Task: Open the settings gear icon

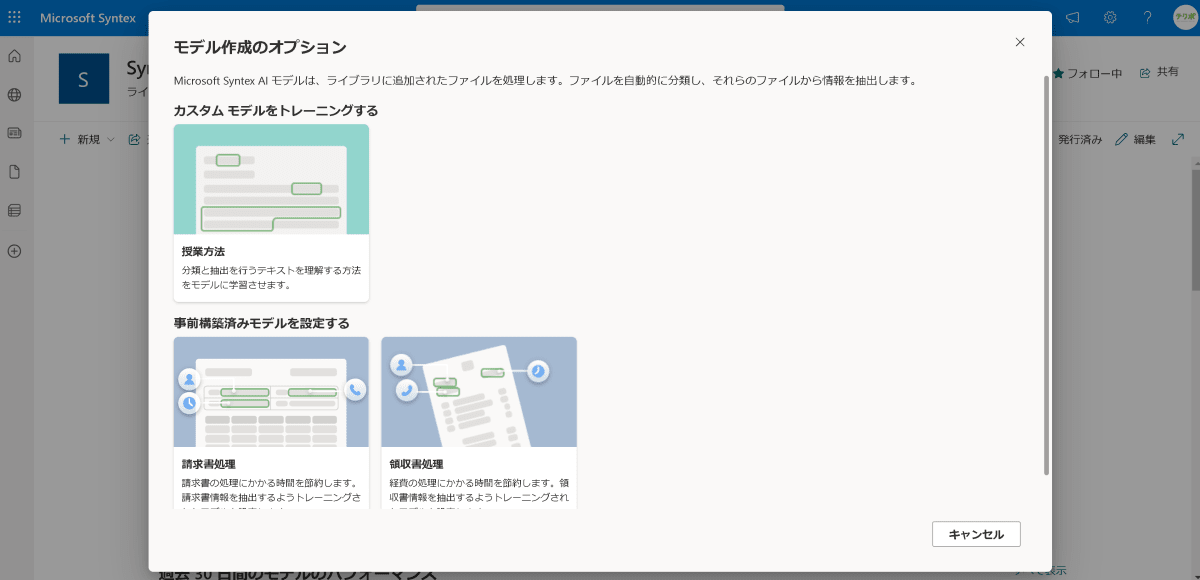Action: tap(1110, 17)
